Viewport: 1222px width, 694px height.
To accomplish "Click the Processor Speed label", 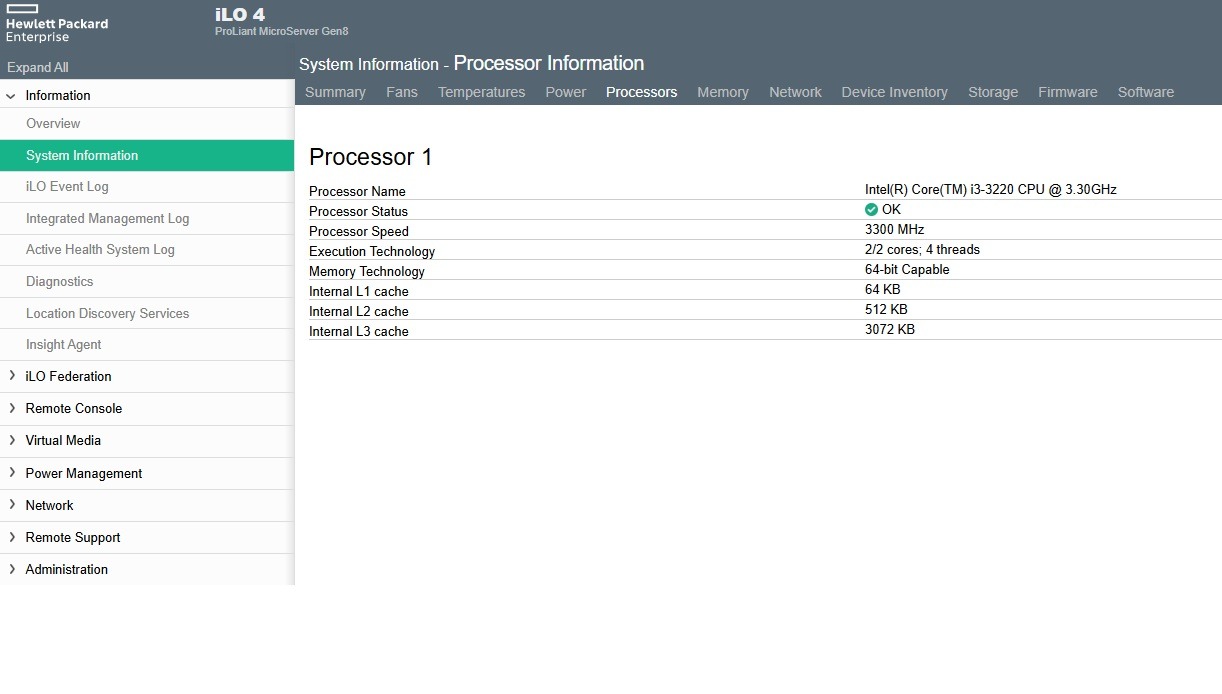I will 359,232.
